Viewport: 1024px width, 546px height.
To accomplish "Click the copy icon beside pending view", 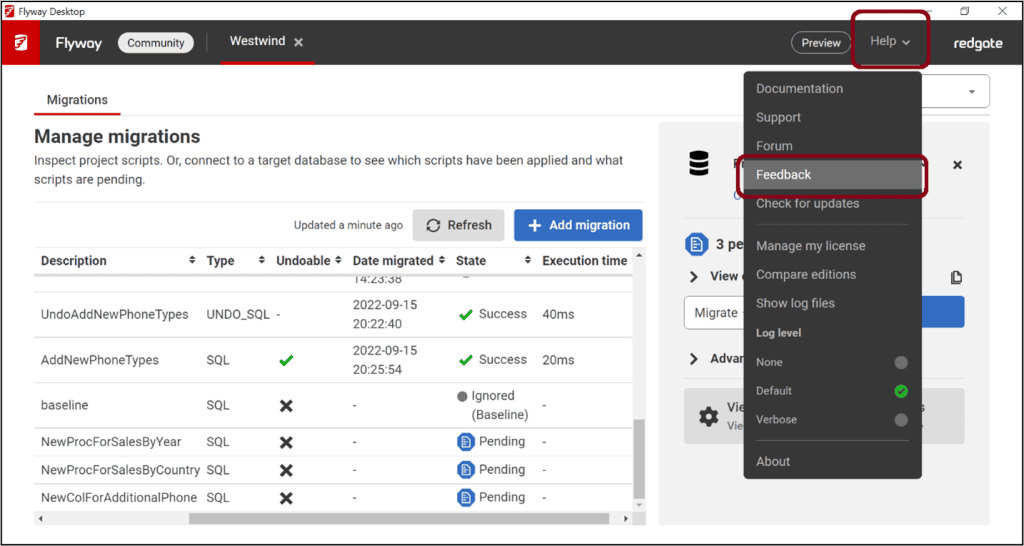I will (x=956, y=277).
